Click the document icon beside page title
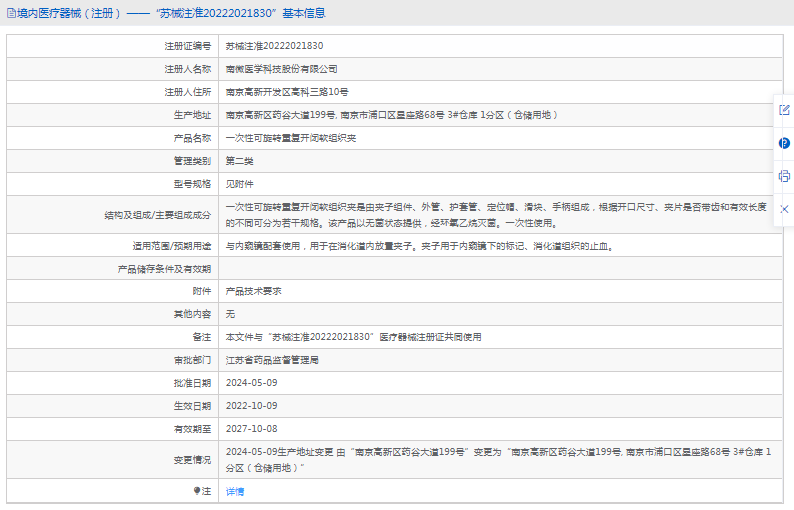Screen dimensions: 794x510 [11, 13]
